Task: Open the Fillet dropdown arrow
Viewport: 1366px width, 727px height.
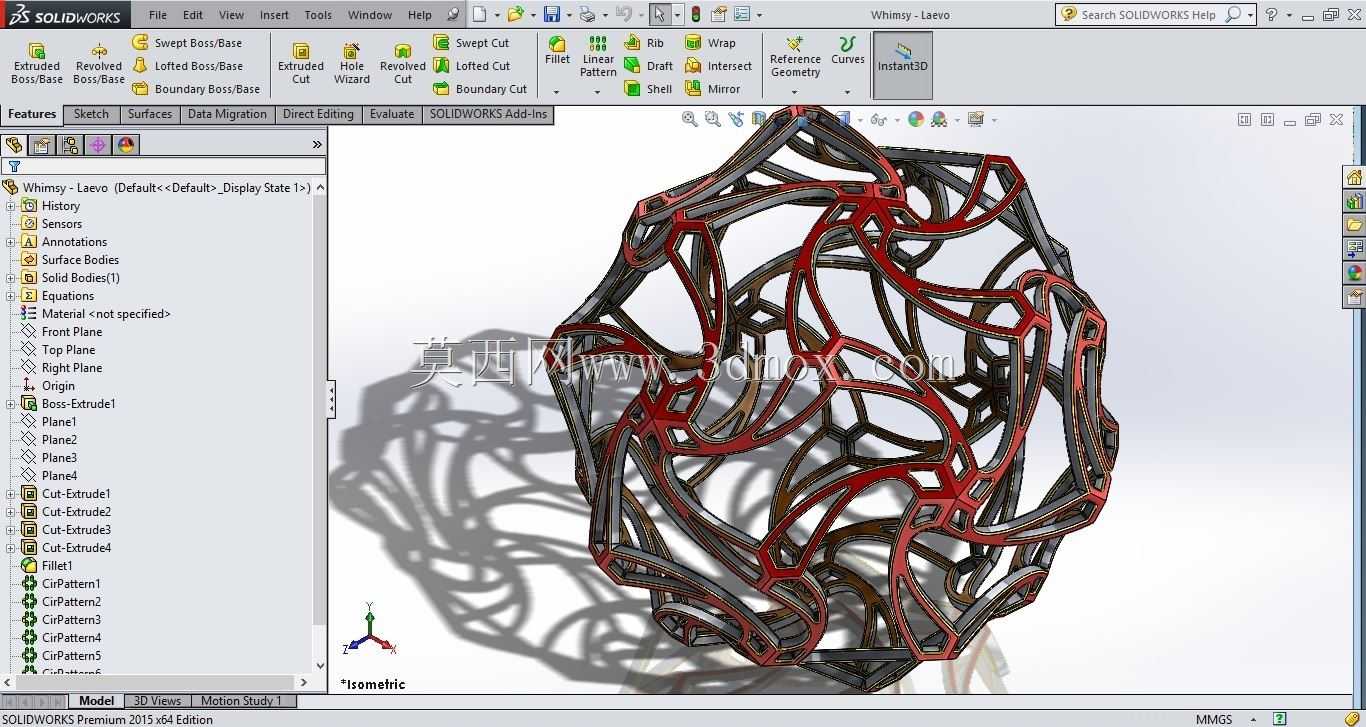Action: (x=557, y=92)
